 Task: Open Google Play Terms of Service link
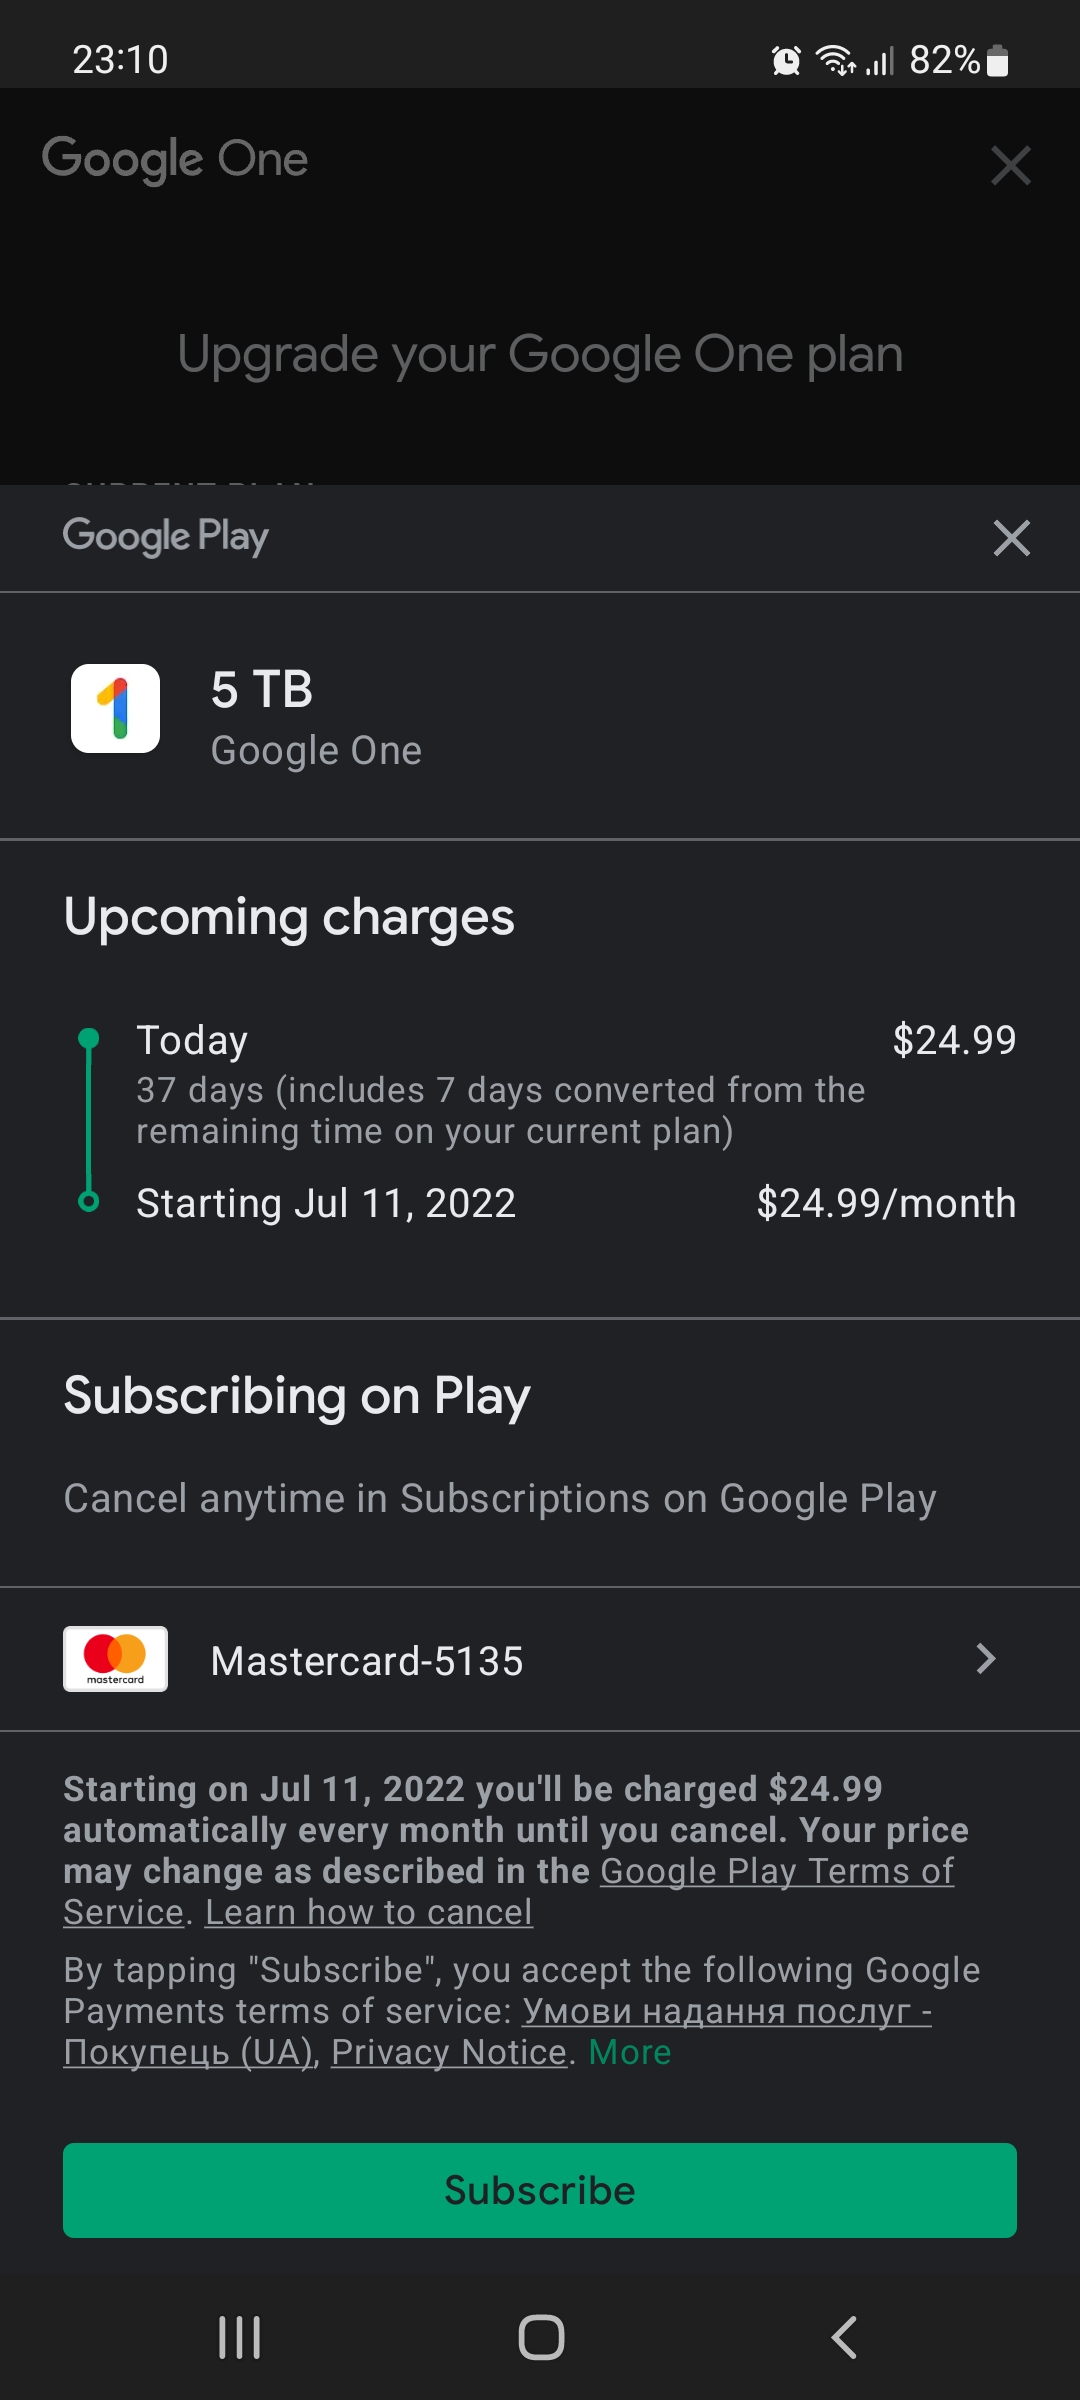coord(776,1871)
